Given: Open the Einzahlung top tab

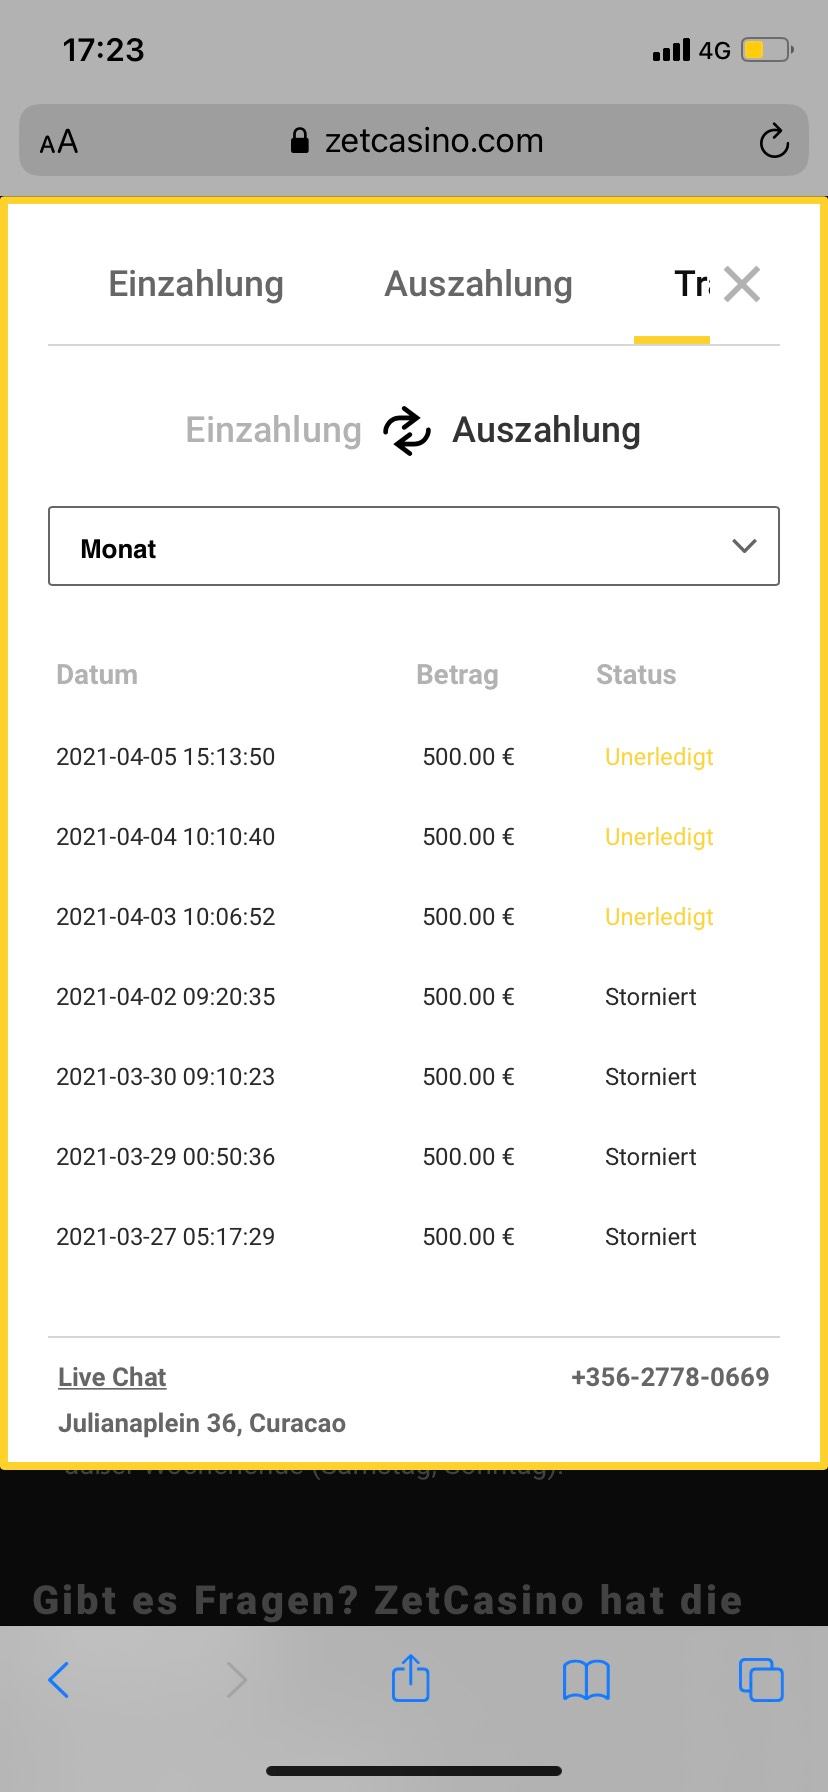Looking at the screenshot, I should [x=196, y=284].
